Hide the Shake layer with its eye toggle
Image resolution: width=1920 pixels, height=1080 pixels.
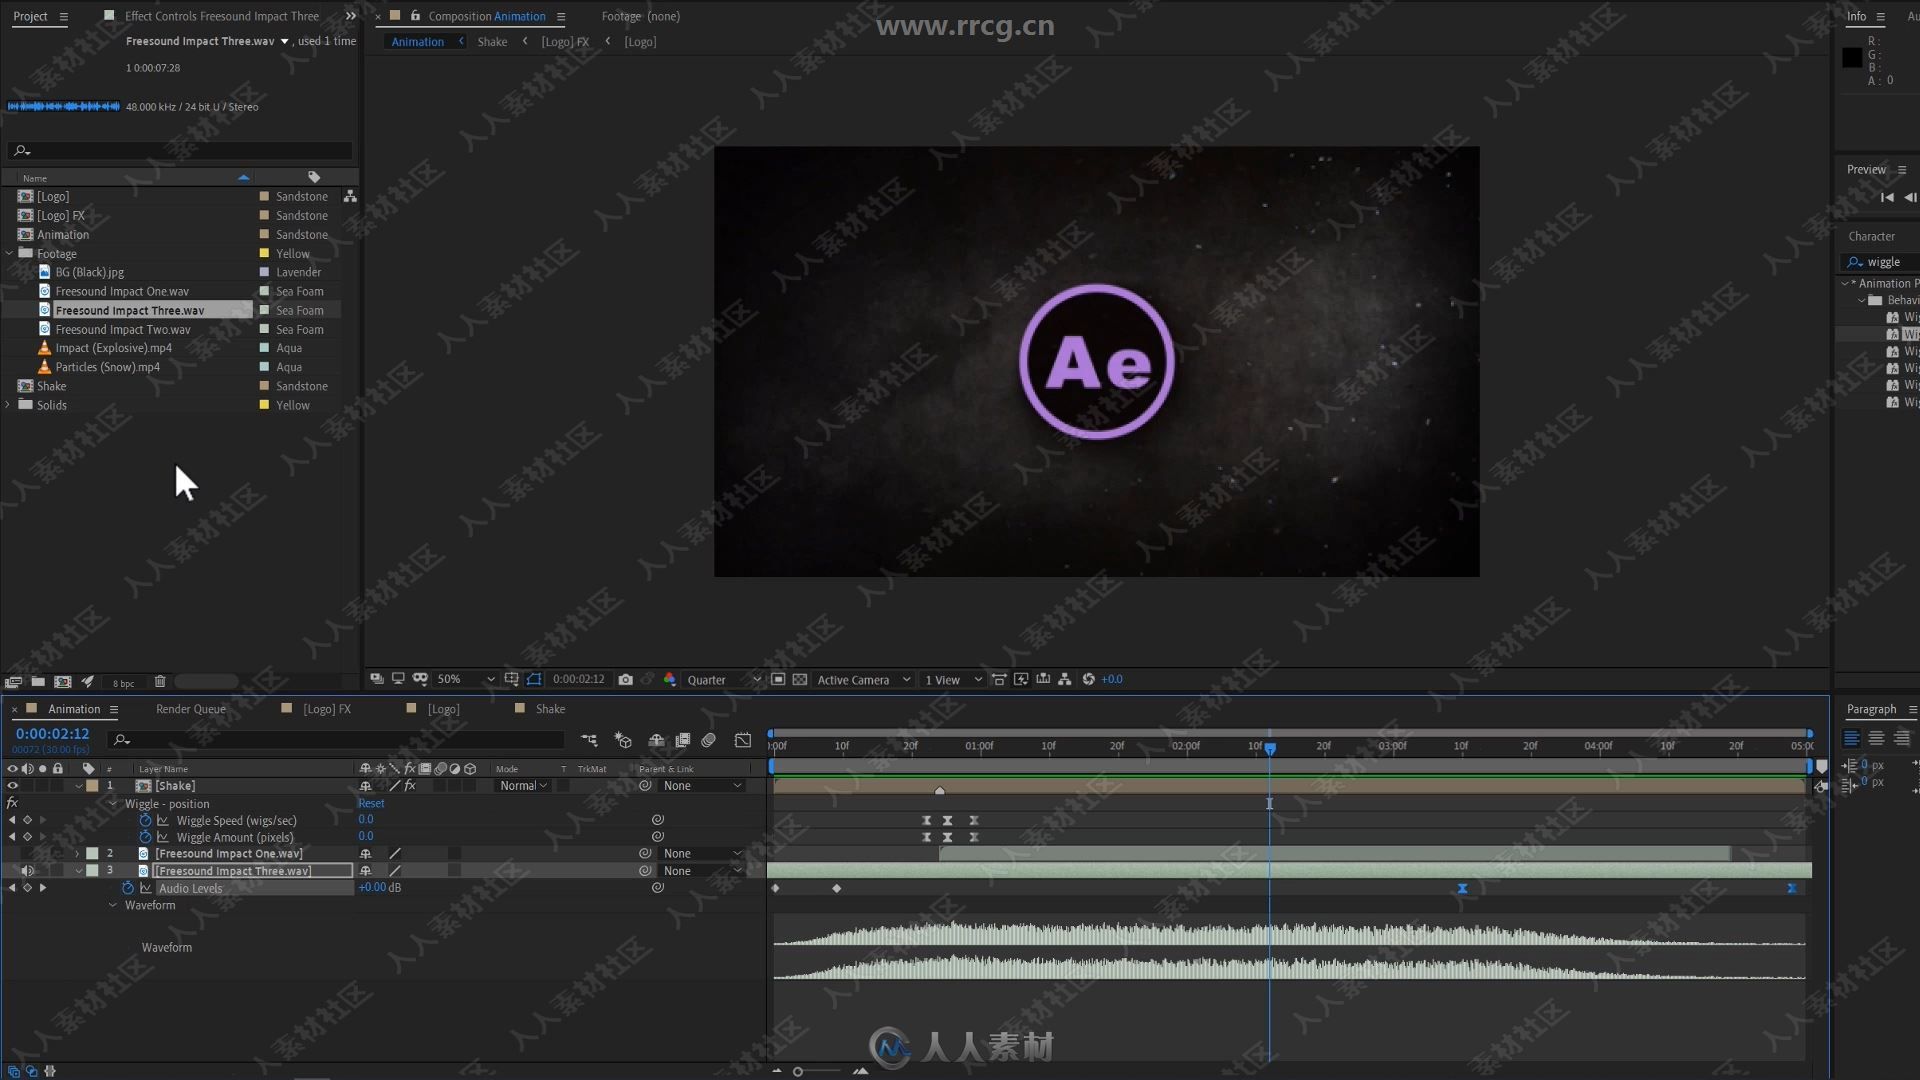[12, 786]
